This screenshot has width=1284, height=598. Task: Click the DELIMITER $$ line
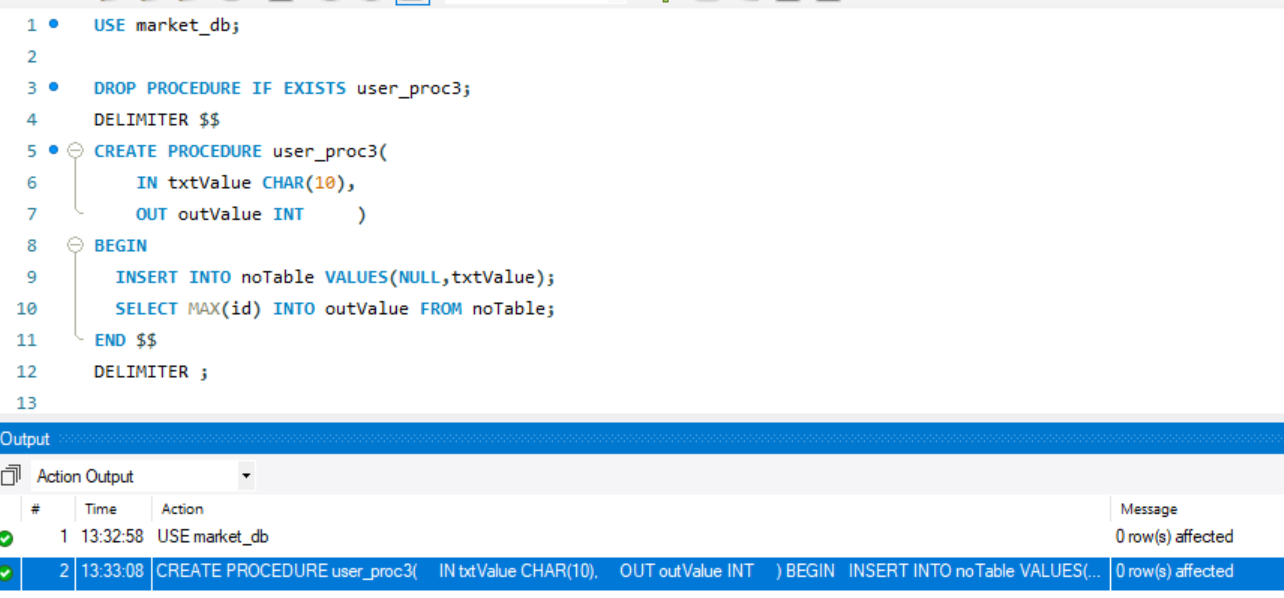[x=157, y=120]
